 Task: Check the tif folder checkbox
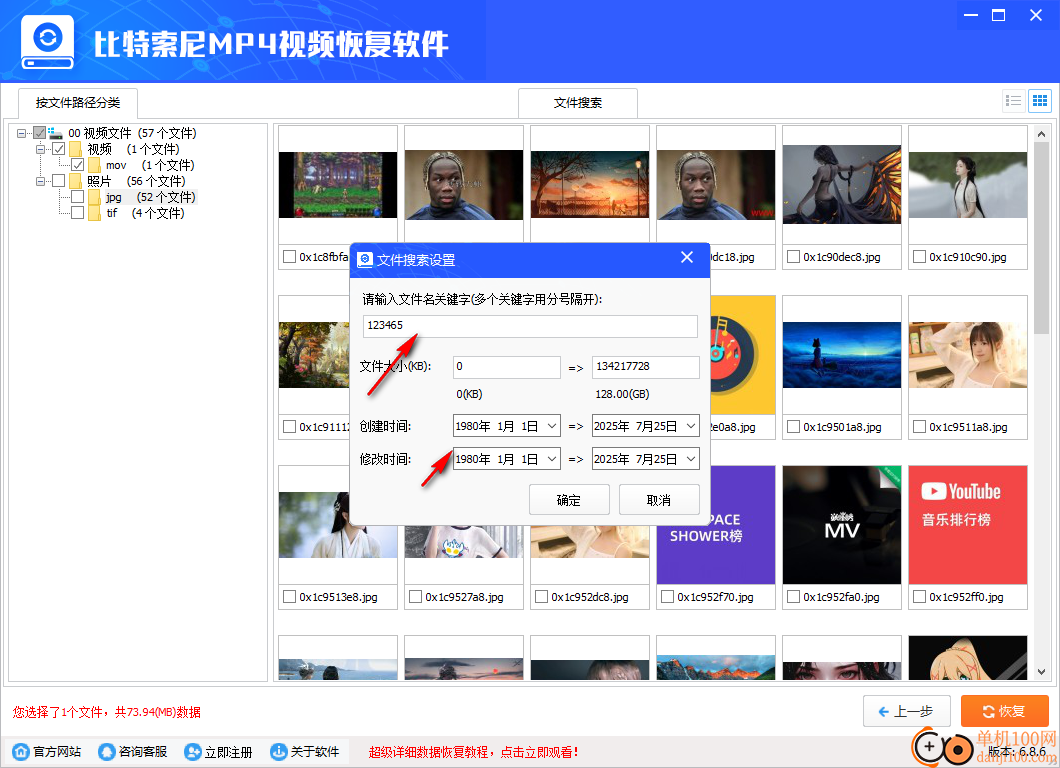[78, 213]
